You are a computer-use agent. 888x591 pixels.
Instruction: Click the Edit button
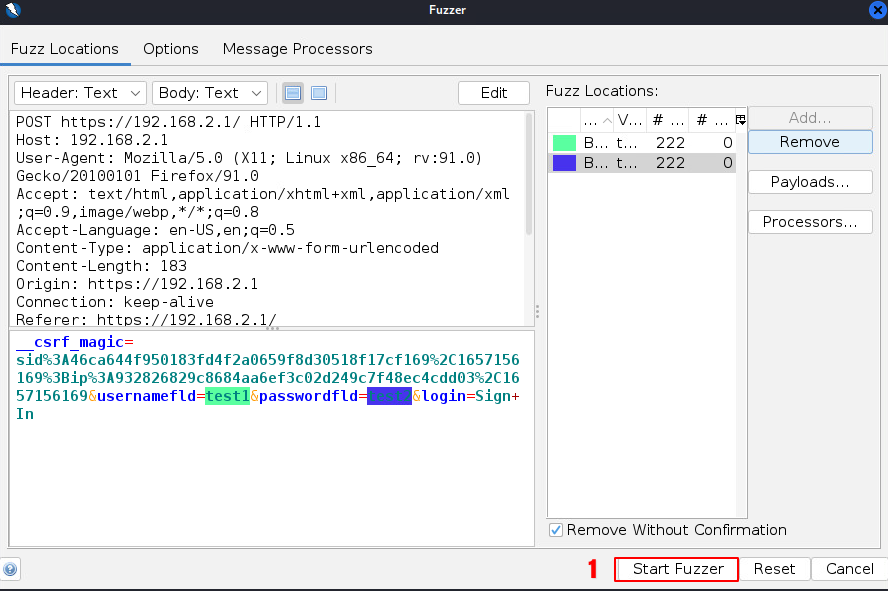[493, 93]
